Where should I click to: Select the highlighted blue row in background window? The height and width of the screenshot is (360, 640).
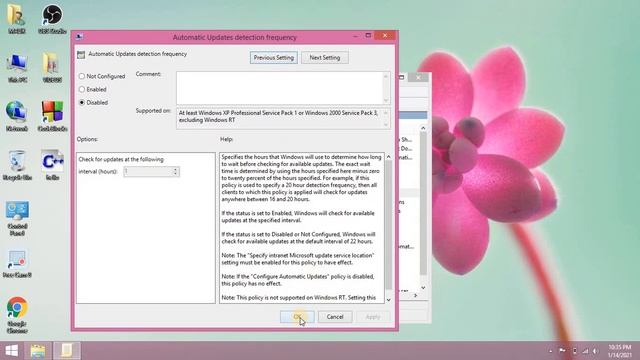[413, 116]
